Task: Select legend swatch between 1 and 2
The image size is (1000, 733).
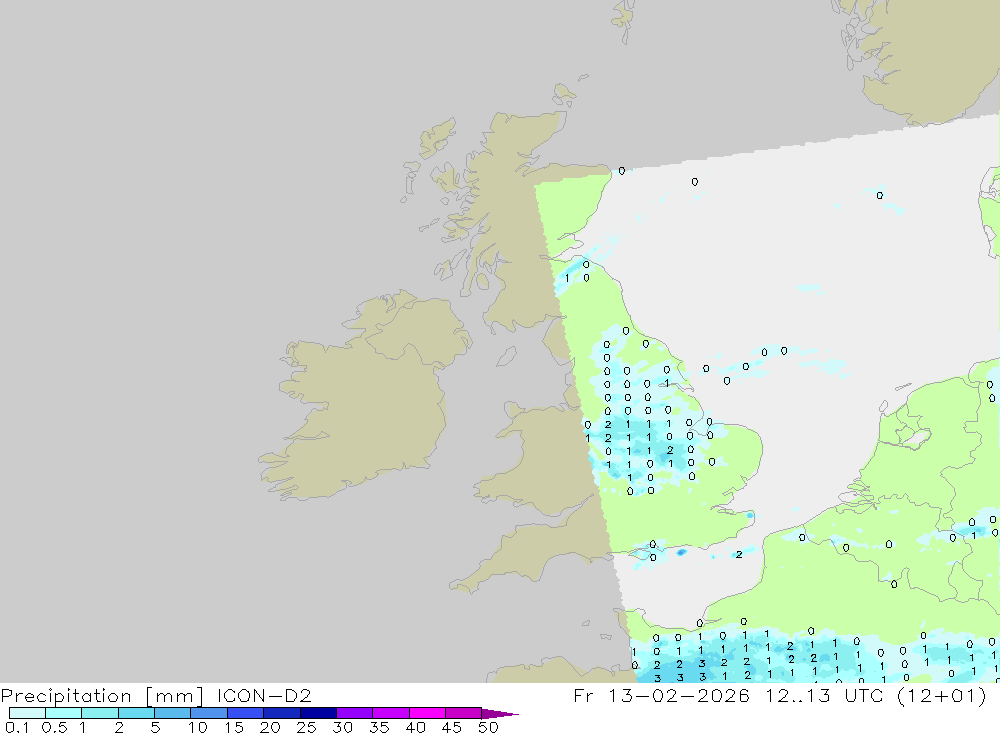Action: tap(100, 713)
